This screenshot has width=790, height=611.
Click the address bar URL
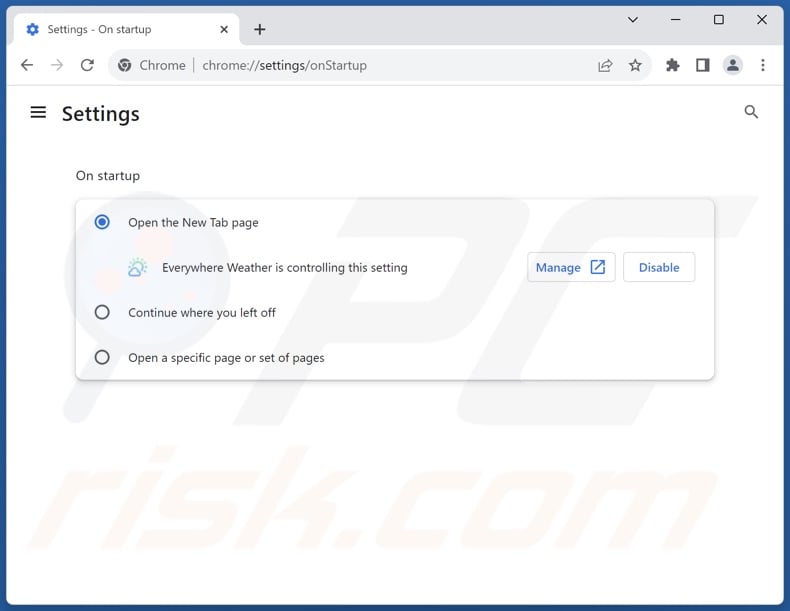point(285,65)
